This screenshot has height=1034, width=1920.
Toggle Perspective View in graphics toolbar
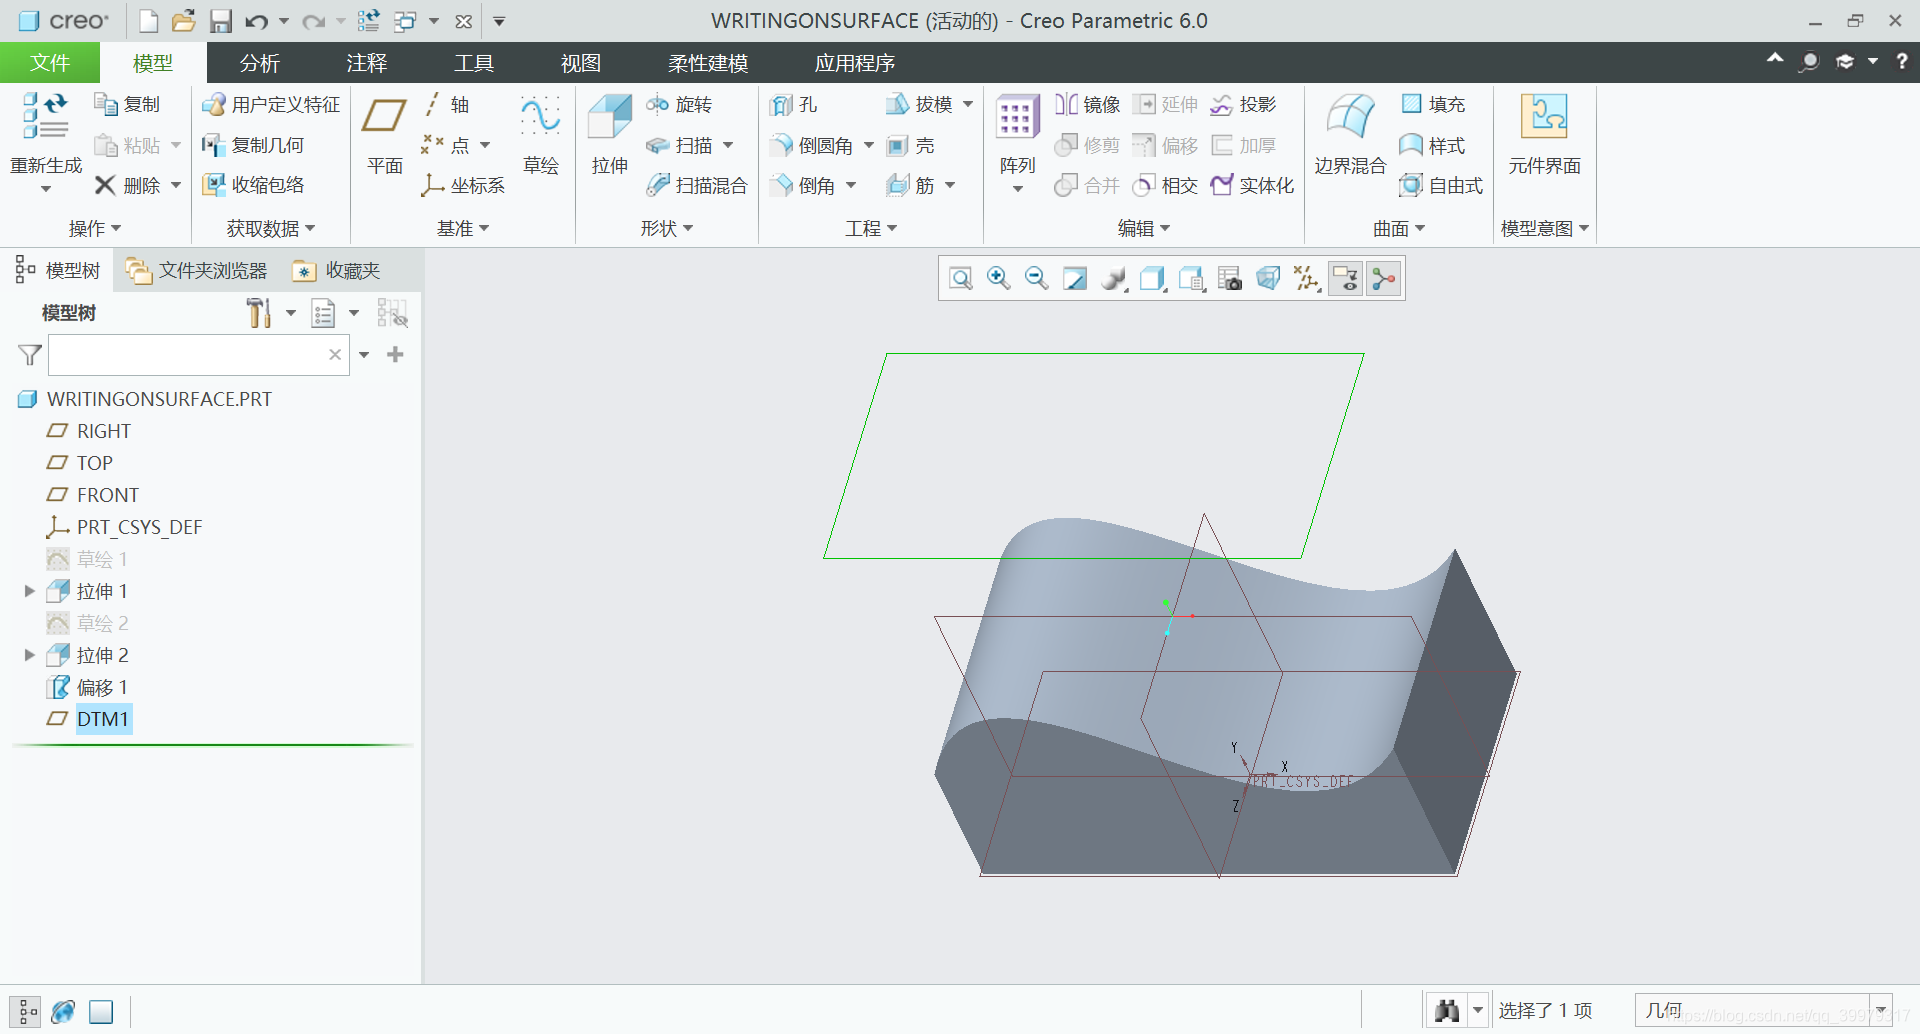[x=1268, y=279]
